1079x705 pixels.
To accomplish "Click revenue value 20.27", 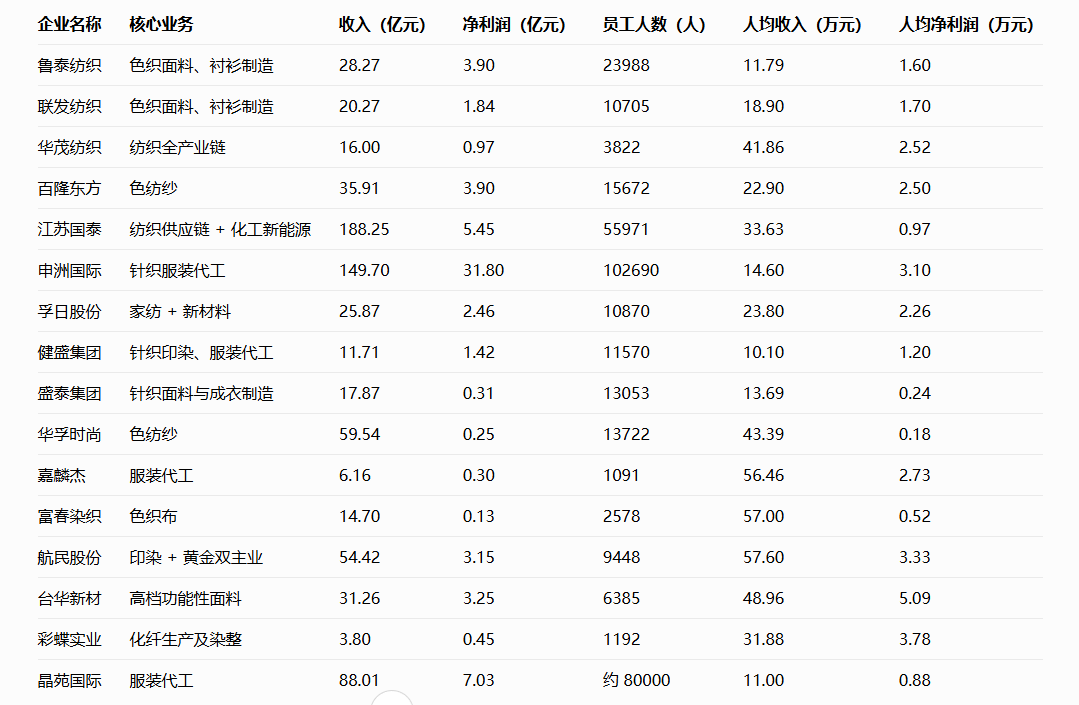I will coord(359,107).
